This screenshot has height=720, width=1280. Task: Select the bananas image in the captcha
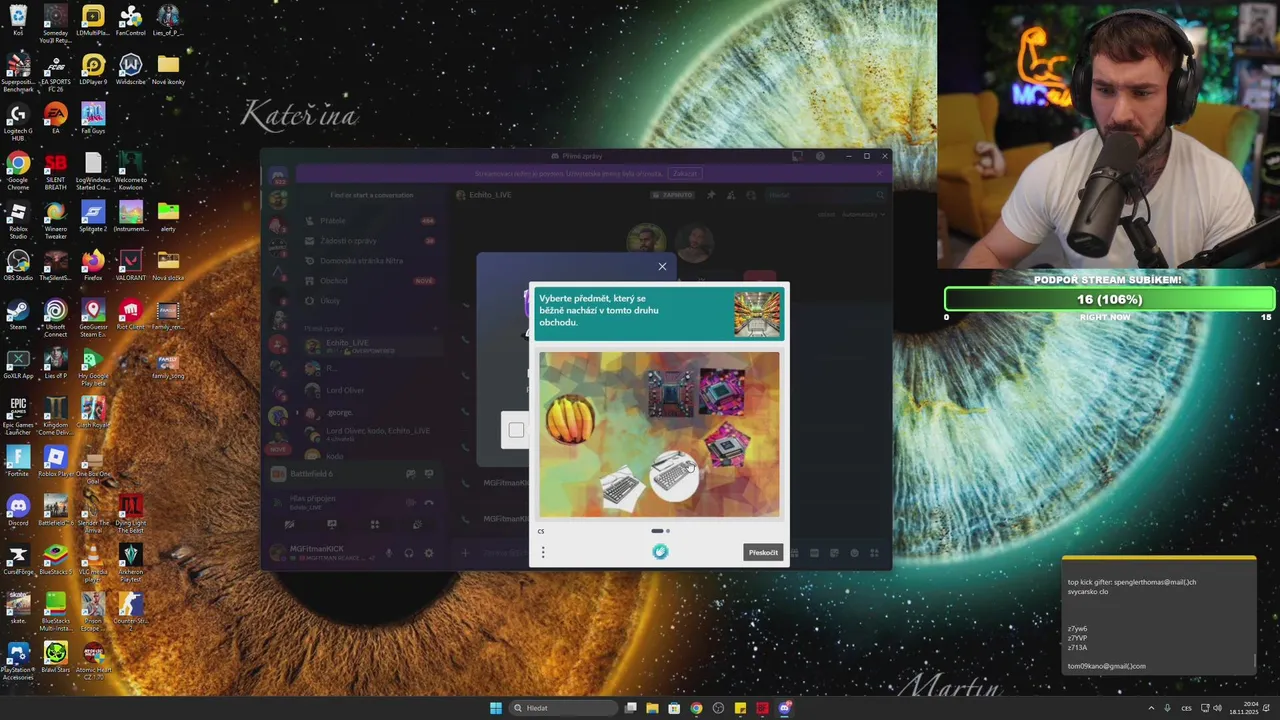570,417
